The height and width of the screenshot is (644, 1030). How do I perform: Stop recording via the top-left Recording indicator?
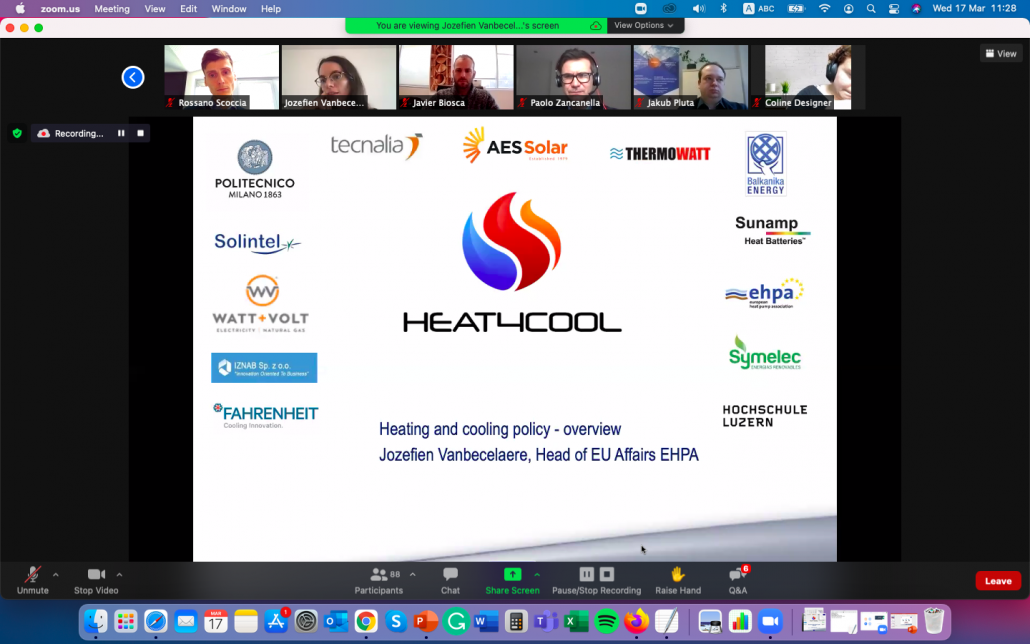pos(140,133)
